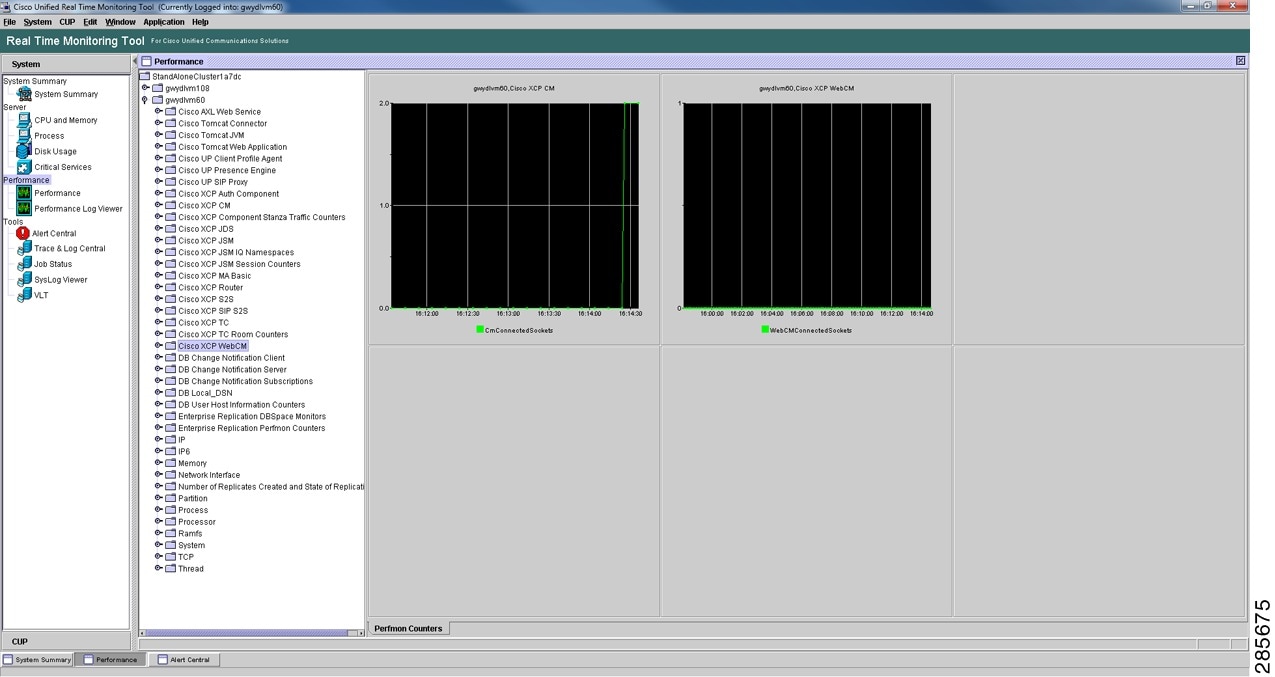Open Performance icon in sidebar
Image resolution: width=1275 pixels, height=677 pixels.
coord(24,193)
